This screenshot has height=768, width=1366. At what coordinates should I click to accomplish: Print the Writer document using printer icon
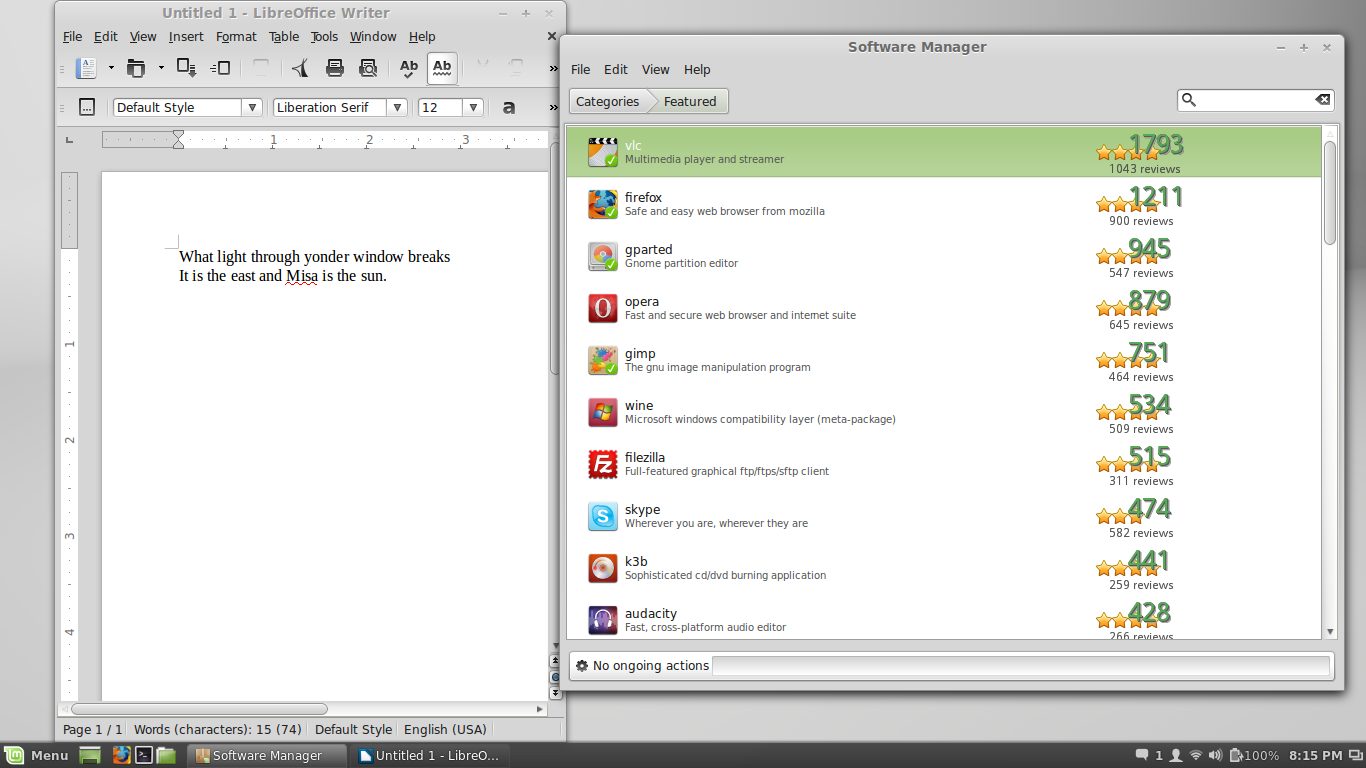point(335,68)
